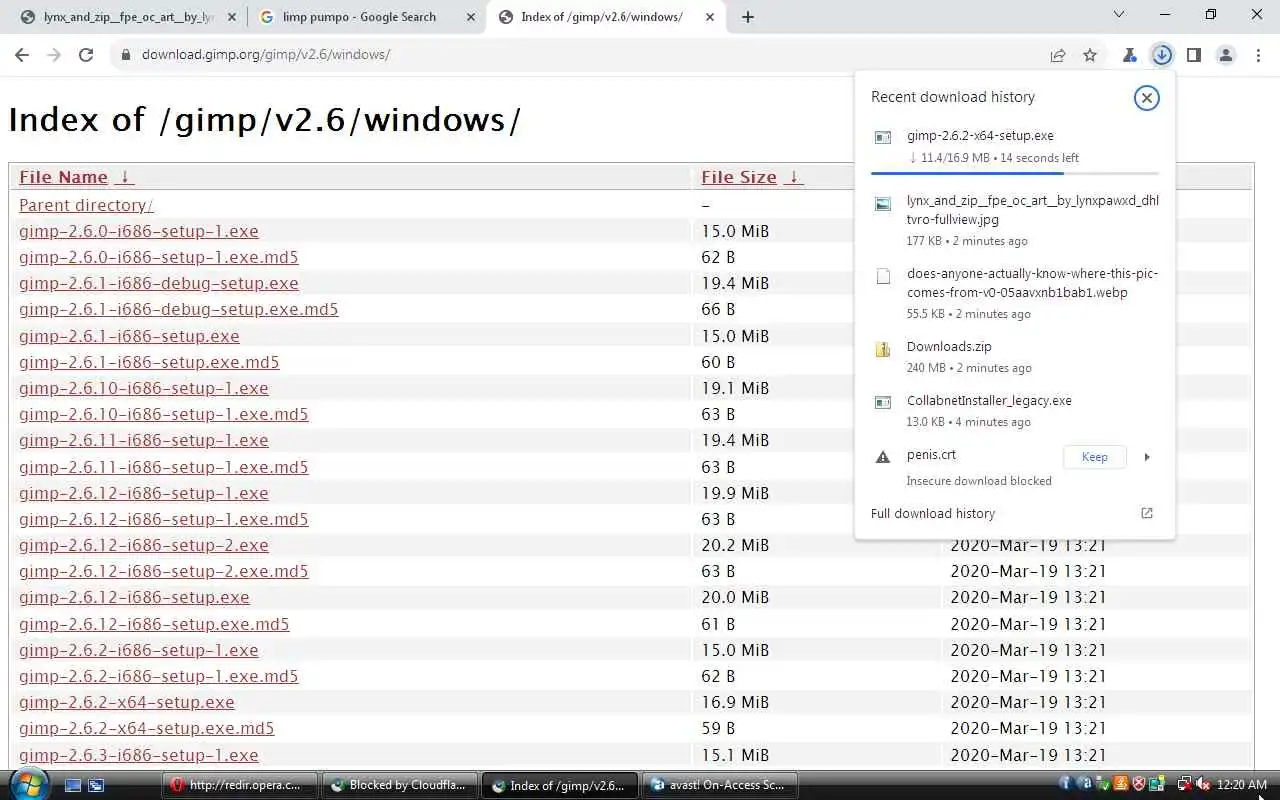Open the tab search chevron
The height and width of the screenshot is (800, 1280).
coord(1118,15)
